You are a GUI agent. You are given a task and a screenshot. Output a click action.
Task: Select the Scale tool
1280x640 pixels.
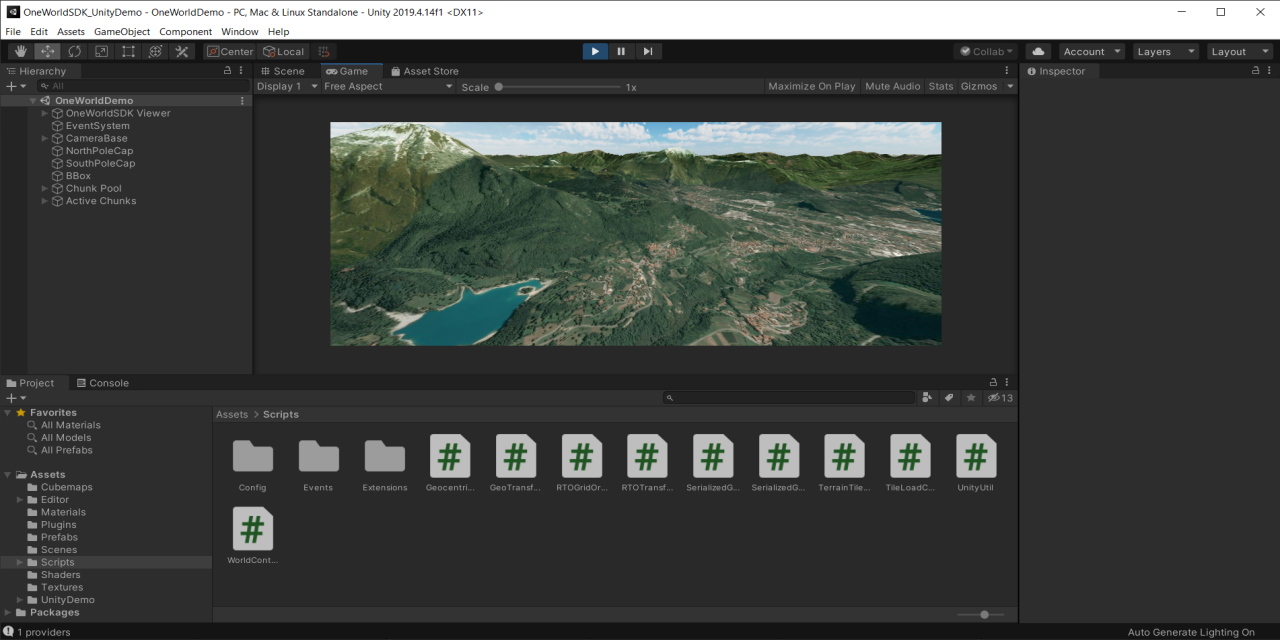[102, 51]
